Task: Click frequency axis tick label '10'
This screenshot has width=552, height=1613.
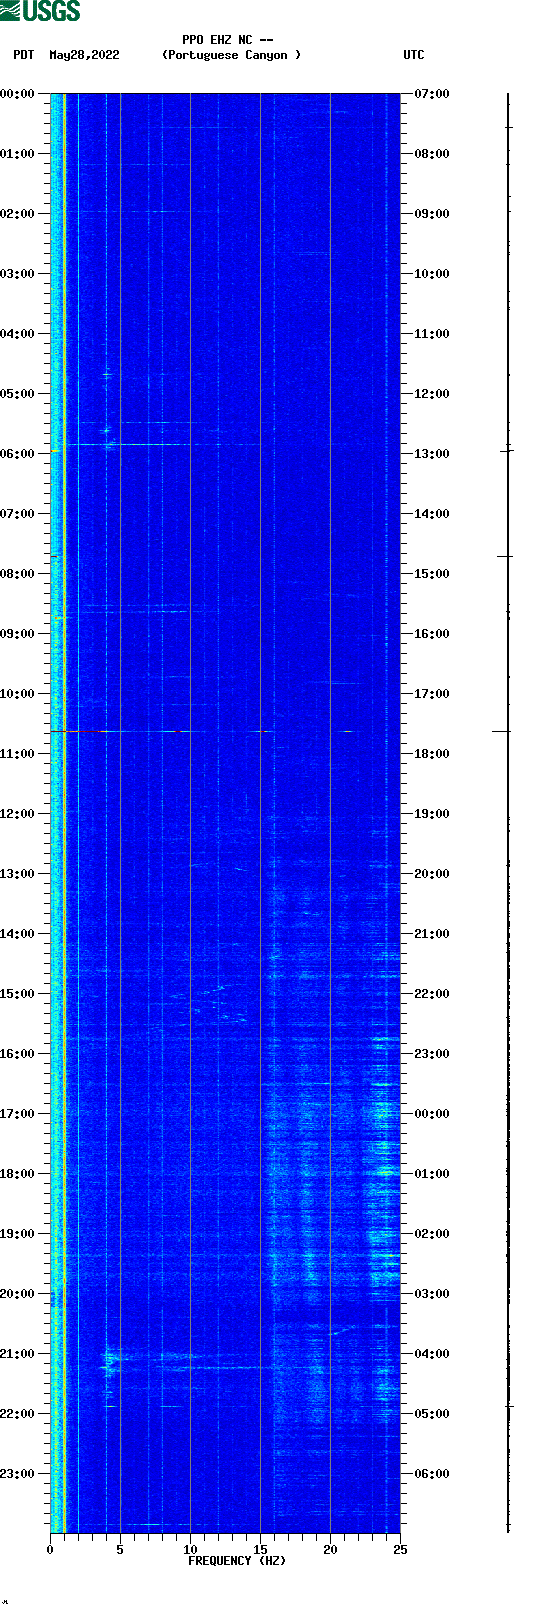Action: [x=190, y=1550]
